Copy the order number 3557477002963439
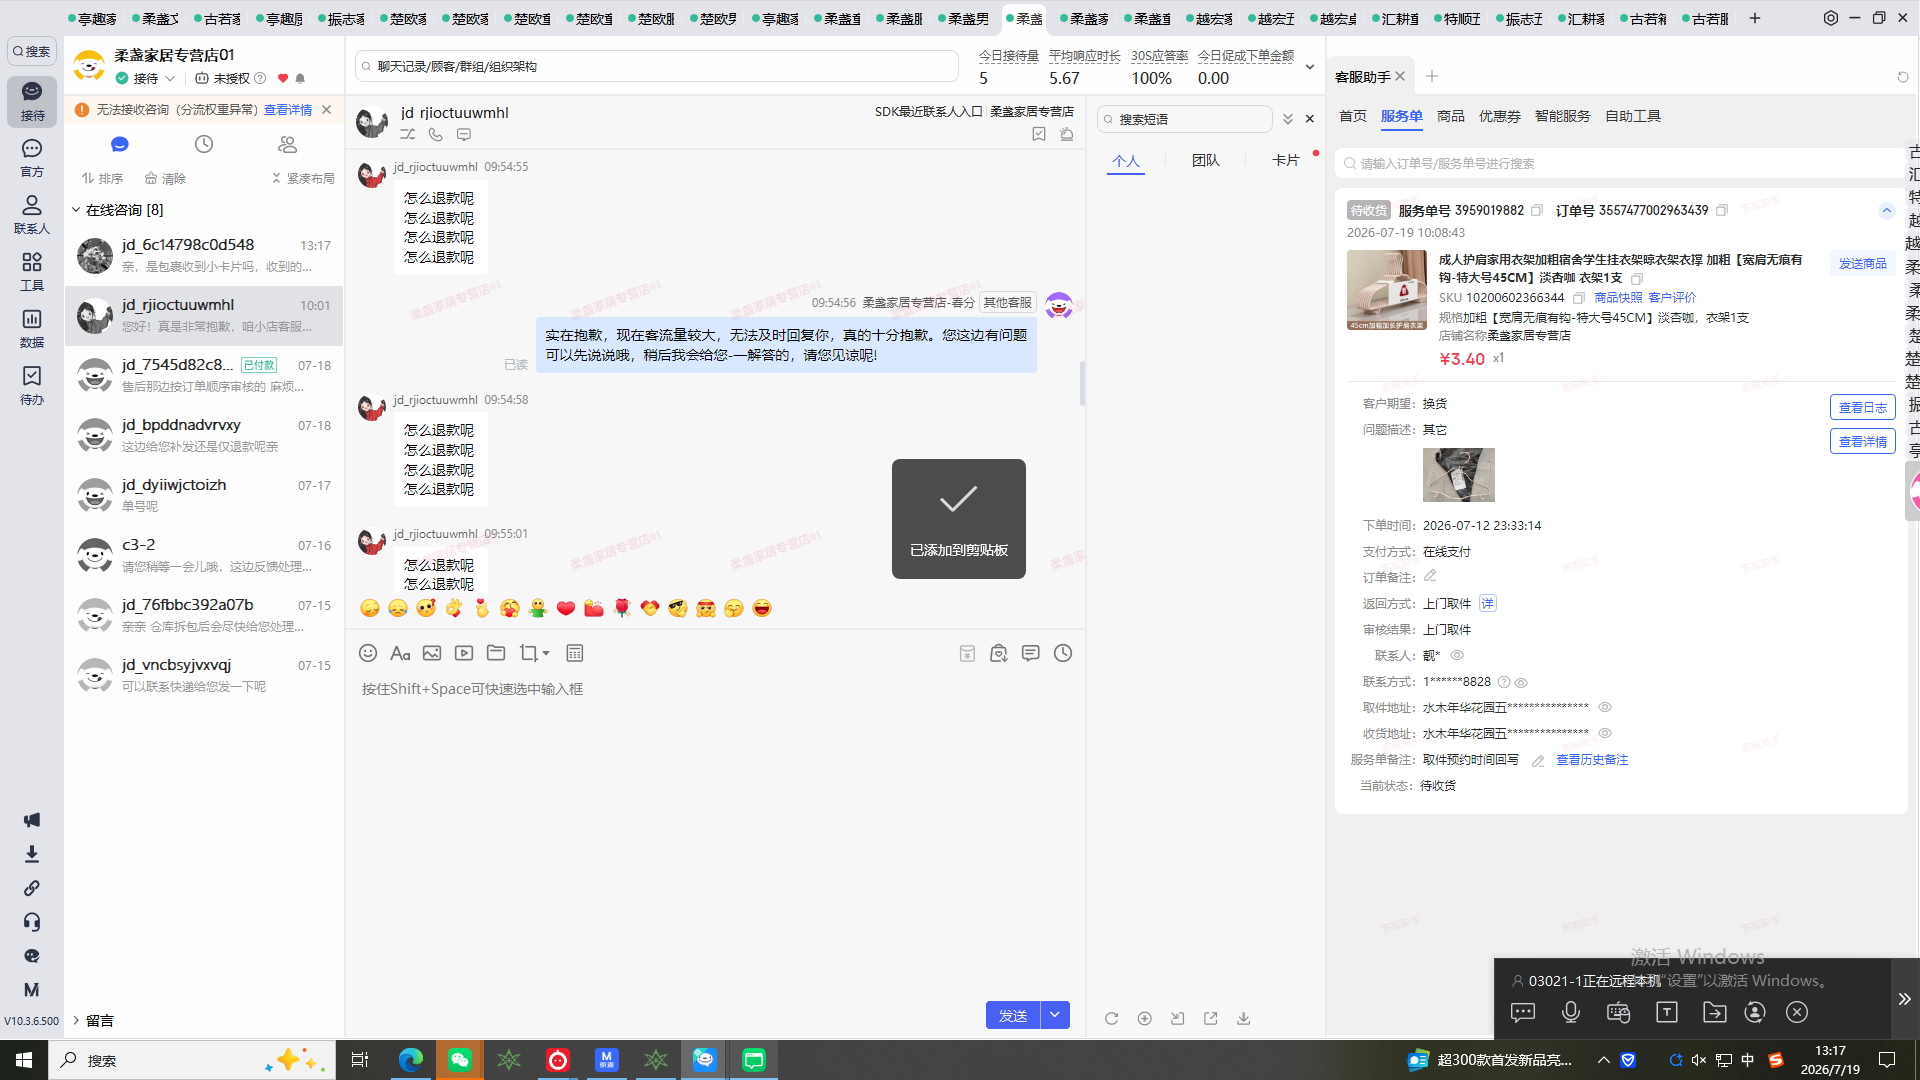 pos(1722,210)
